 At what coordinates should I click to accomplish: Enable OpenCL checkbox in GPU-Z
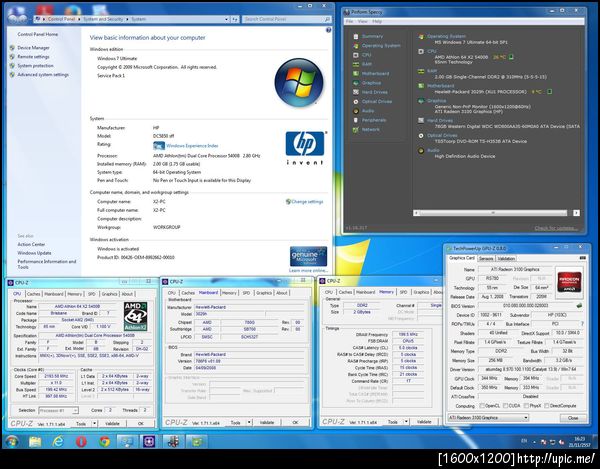[x=482, y=405]
